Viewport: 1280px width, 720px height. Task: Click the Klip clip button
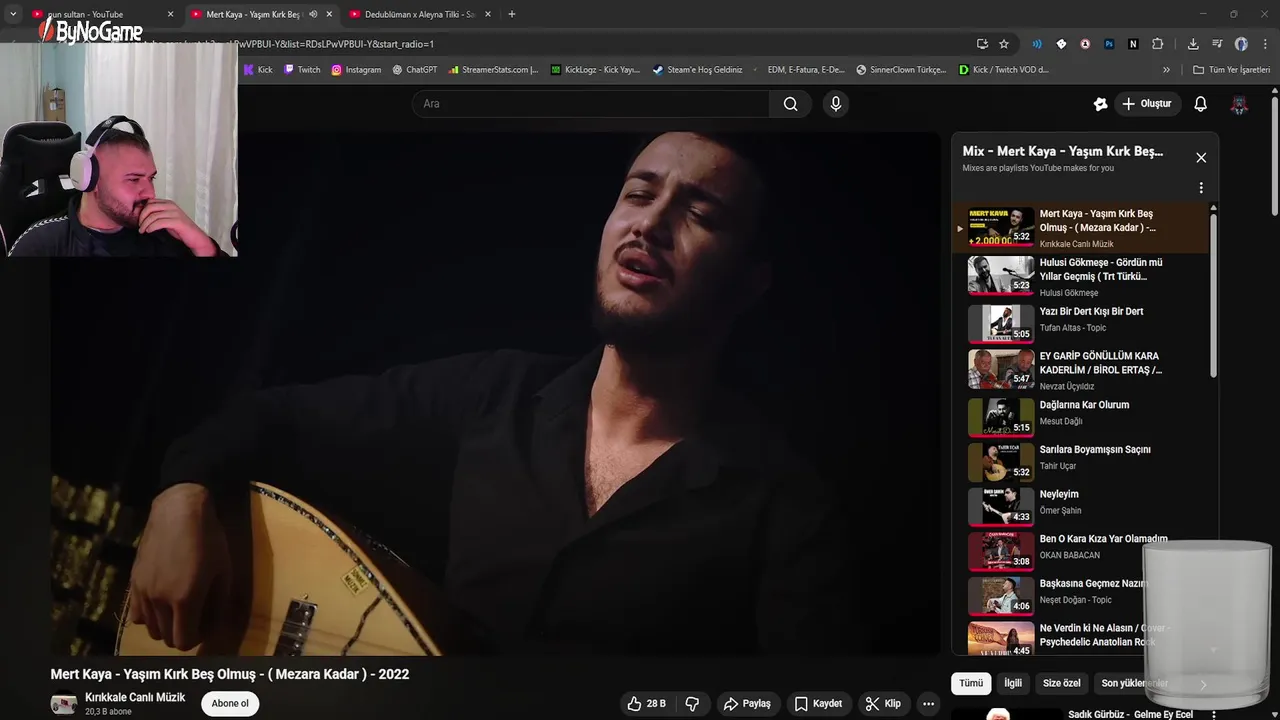883,704
